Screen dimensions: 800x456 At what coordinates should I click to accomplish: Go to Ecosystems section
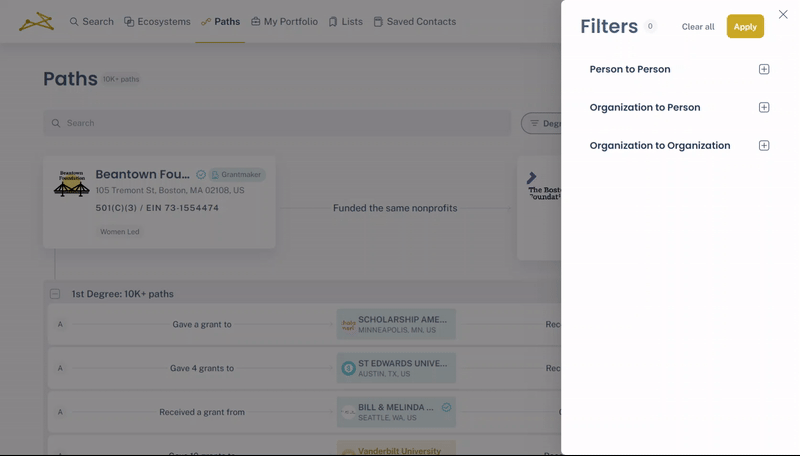click(157, 21)
